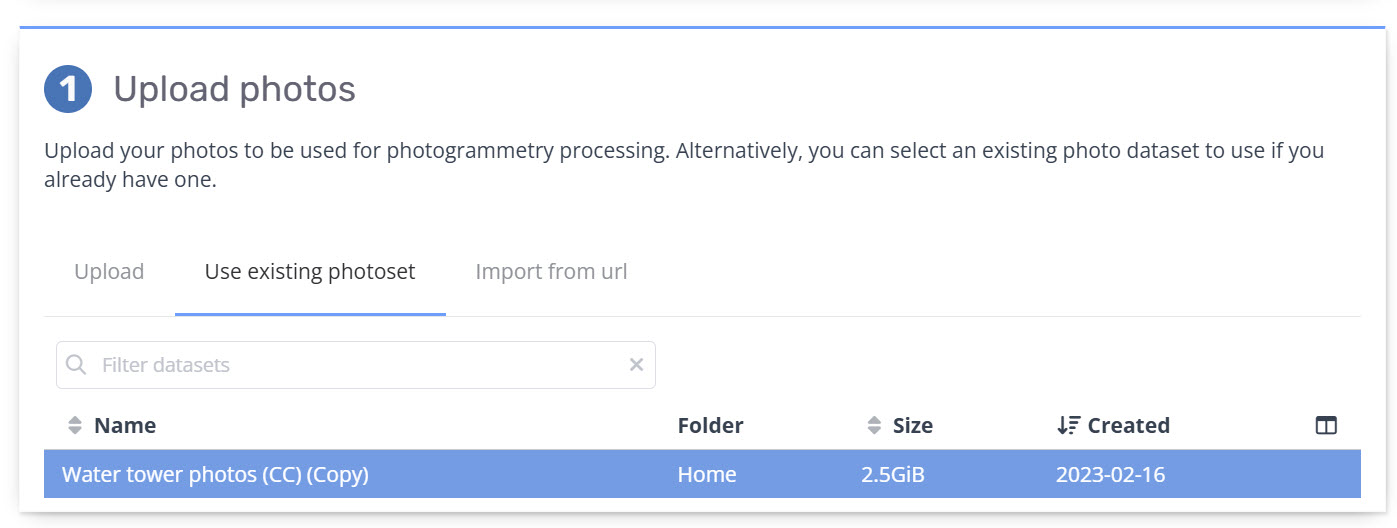The height and width of the screenshot is (528, 1397).
Task: Toggle the descending sort icon beside Created
Action: pyautogui.click(x=1069, y=426)
